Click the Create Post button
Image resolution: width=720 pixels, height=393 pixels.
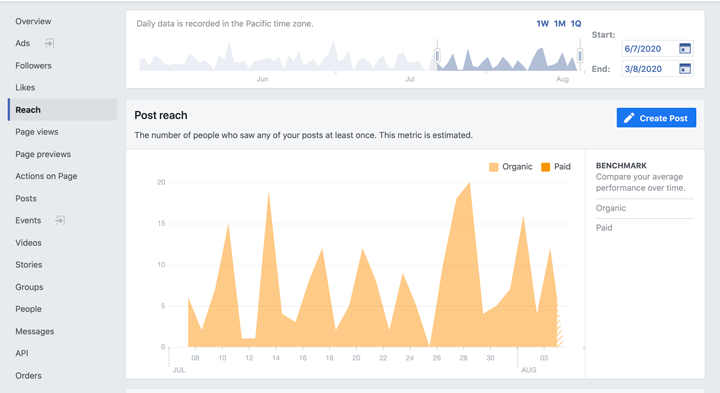point(656,118)
